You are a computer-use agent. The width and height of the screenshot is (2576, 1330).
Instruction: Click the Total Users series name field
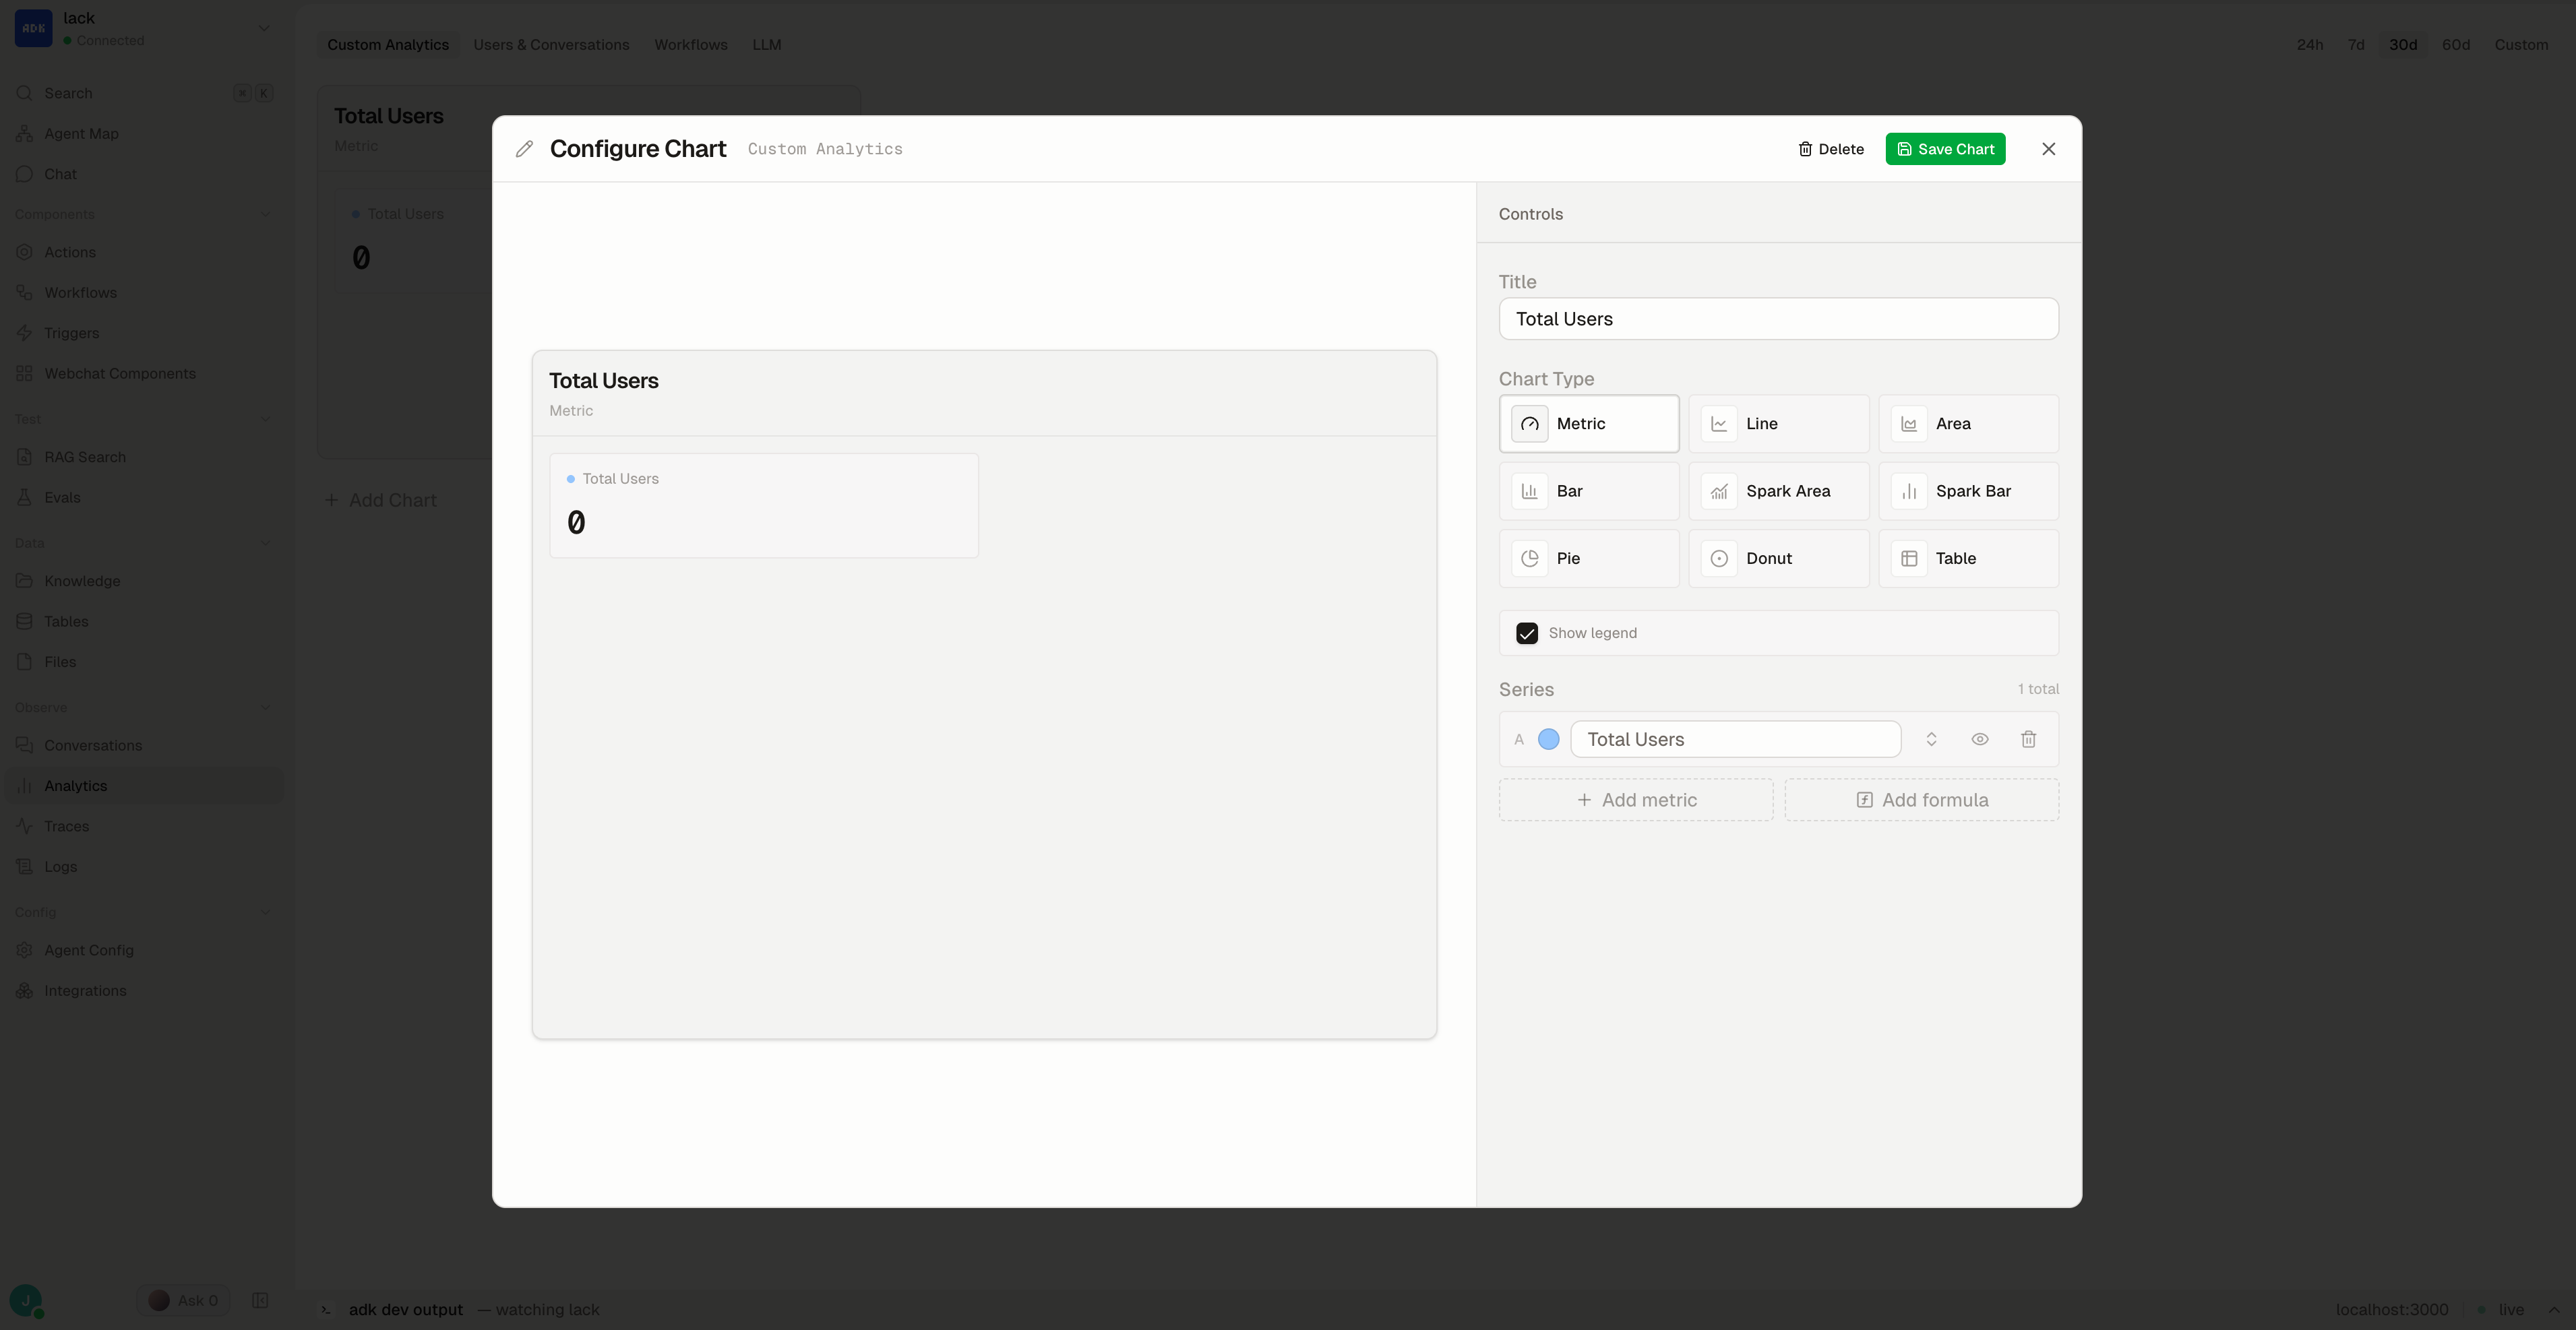click(1735, 739)
